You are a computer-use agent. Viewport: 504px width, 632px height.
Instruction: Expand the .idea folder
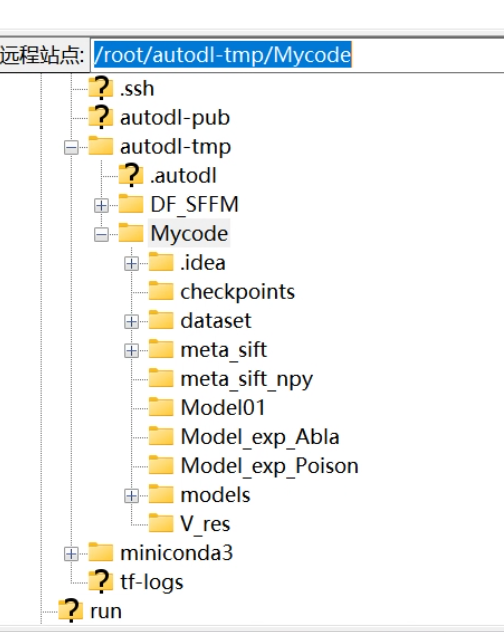tap(131, 264)
